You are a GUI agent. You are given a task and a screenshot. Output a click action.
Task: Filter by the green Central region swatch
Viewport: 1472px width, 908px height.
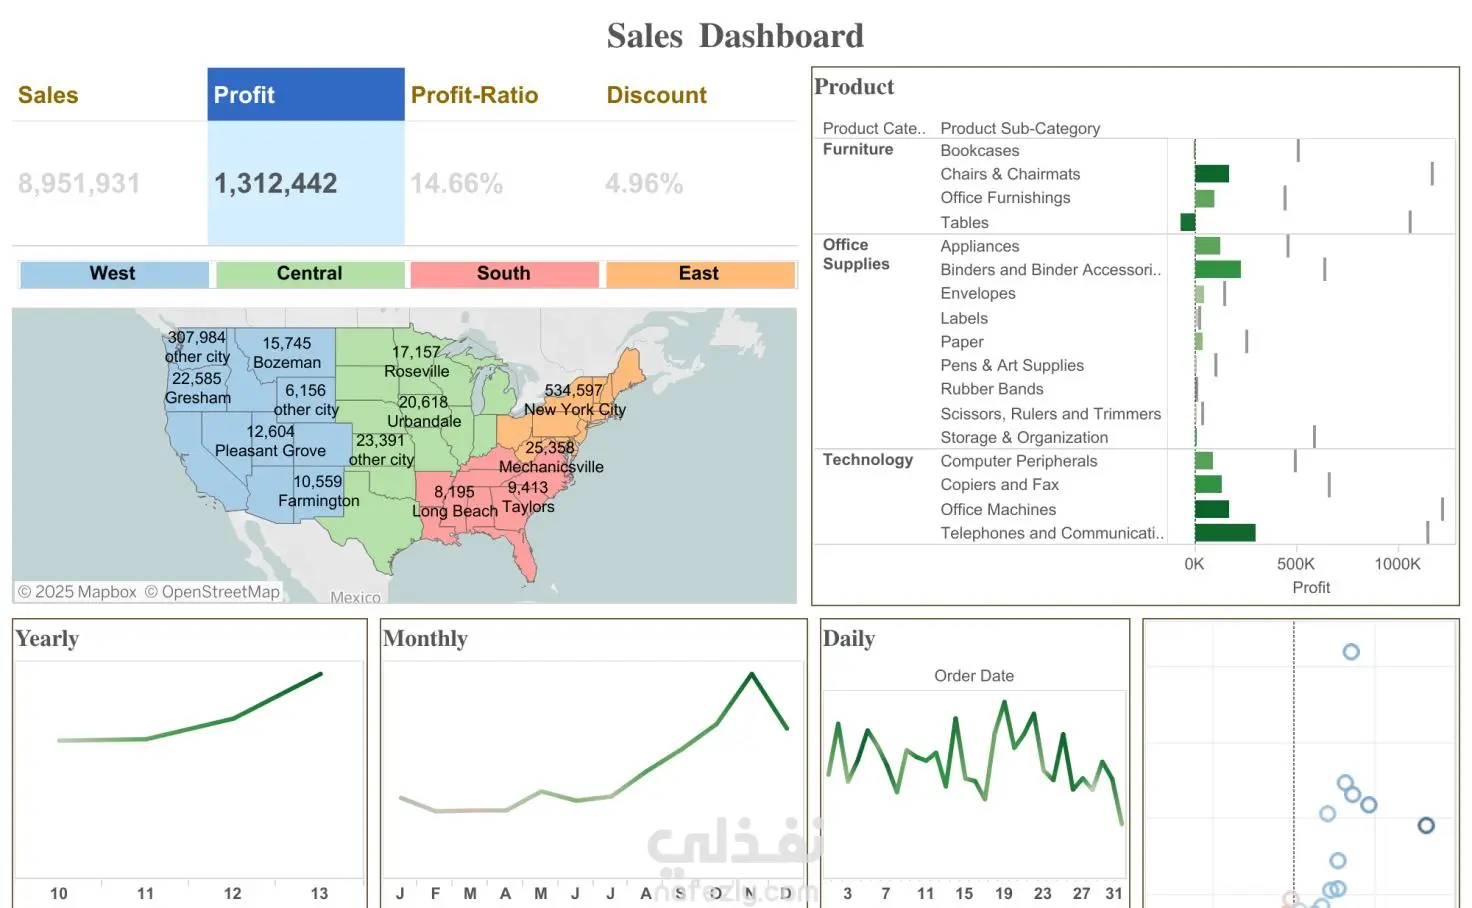pyautogui.click(x=310, y=274)
